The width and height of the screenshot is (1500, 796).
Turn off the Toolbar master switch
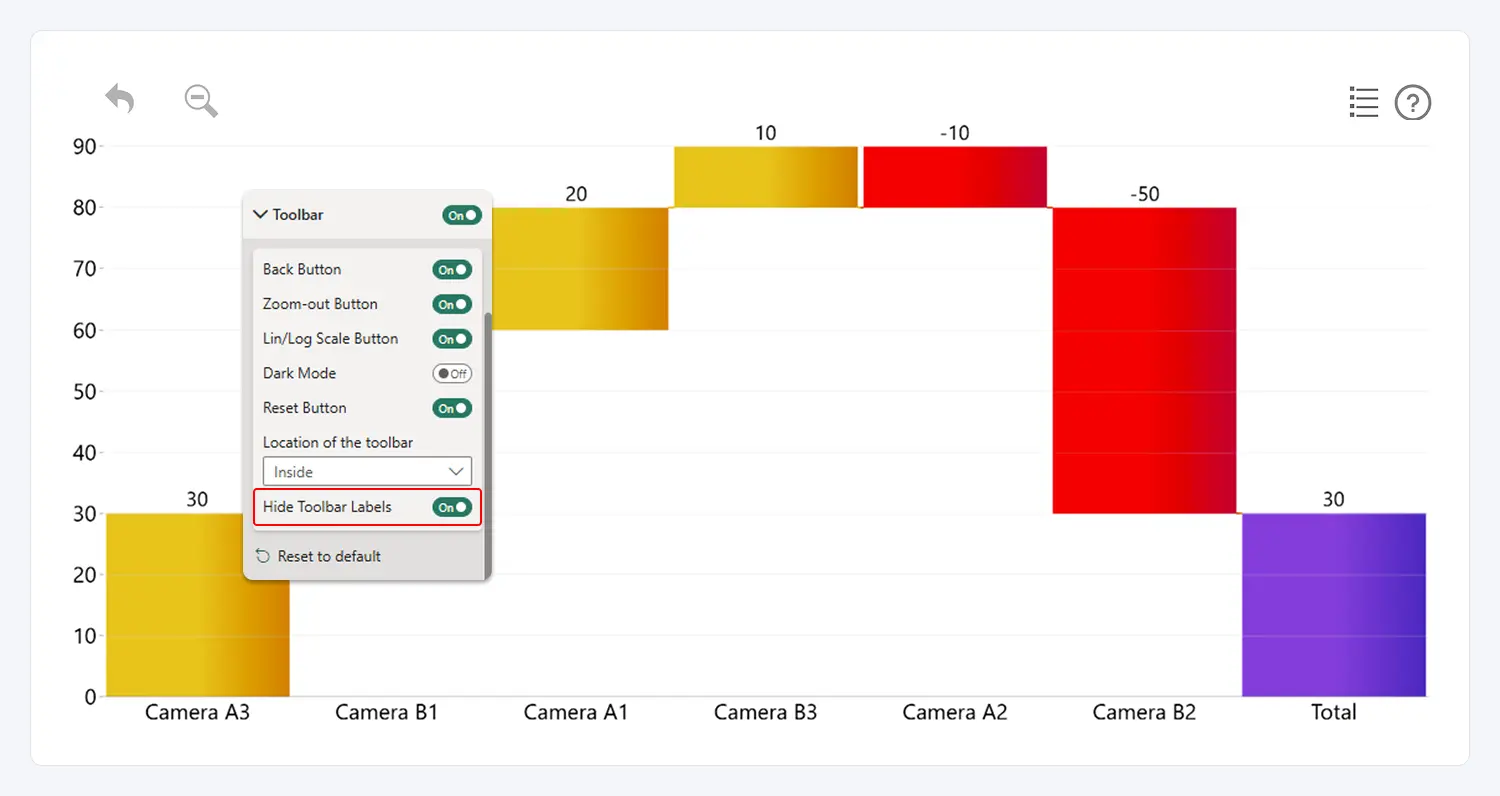click(x=462, y=214)
